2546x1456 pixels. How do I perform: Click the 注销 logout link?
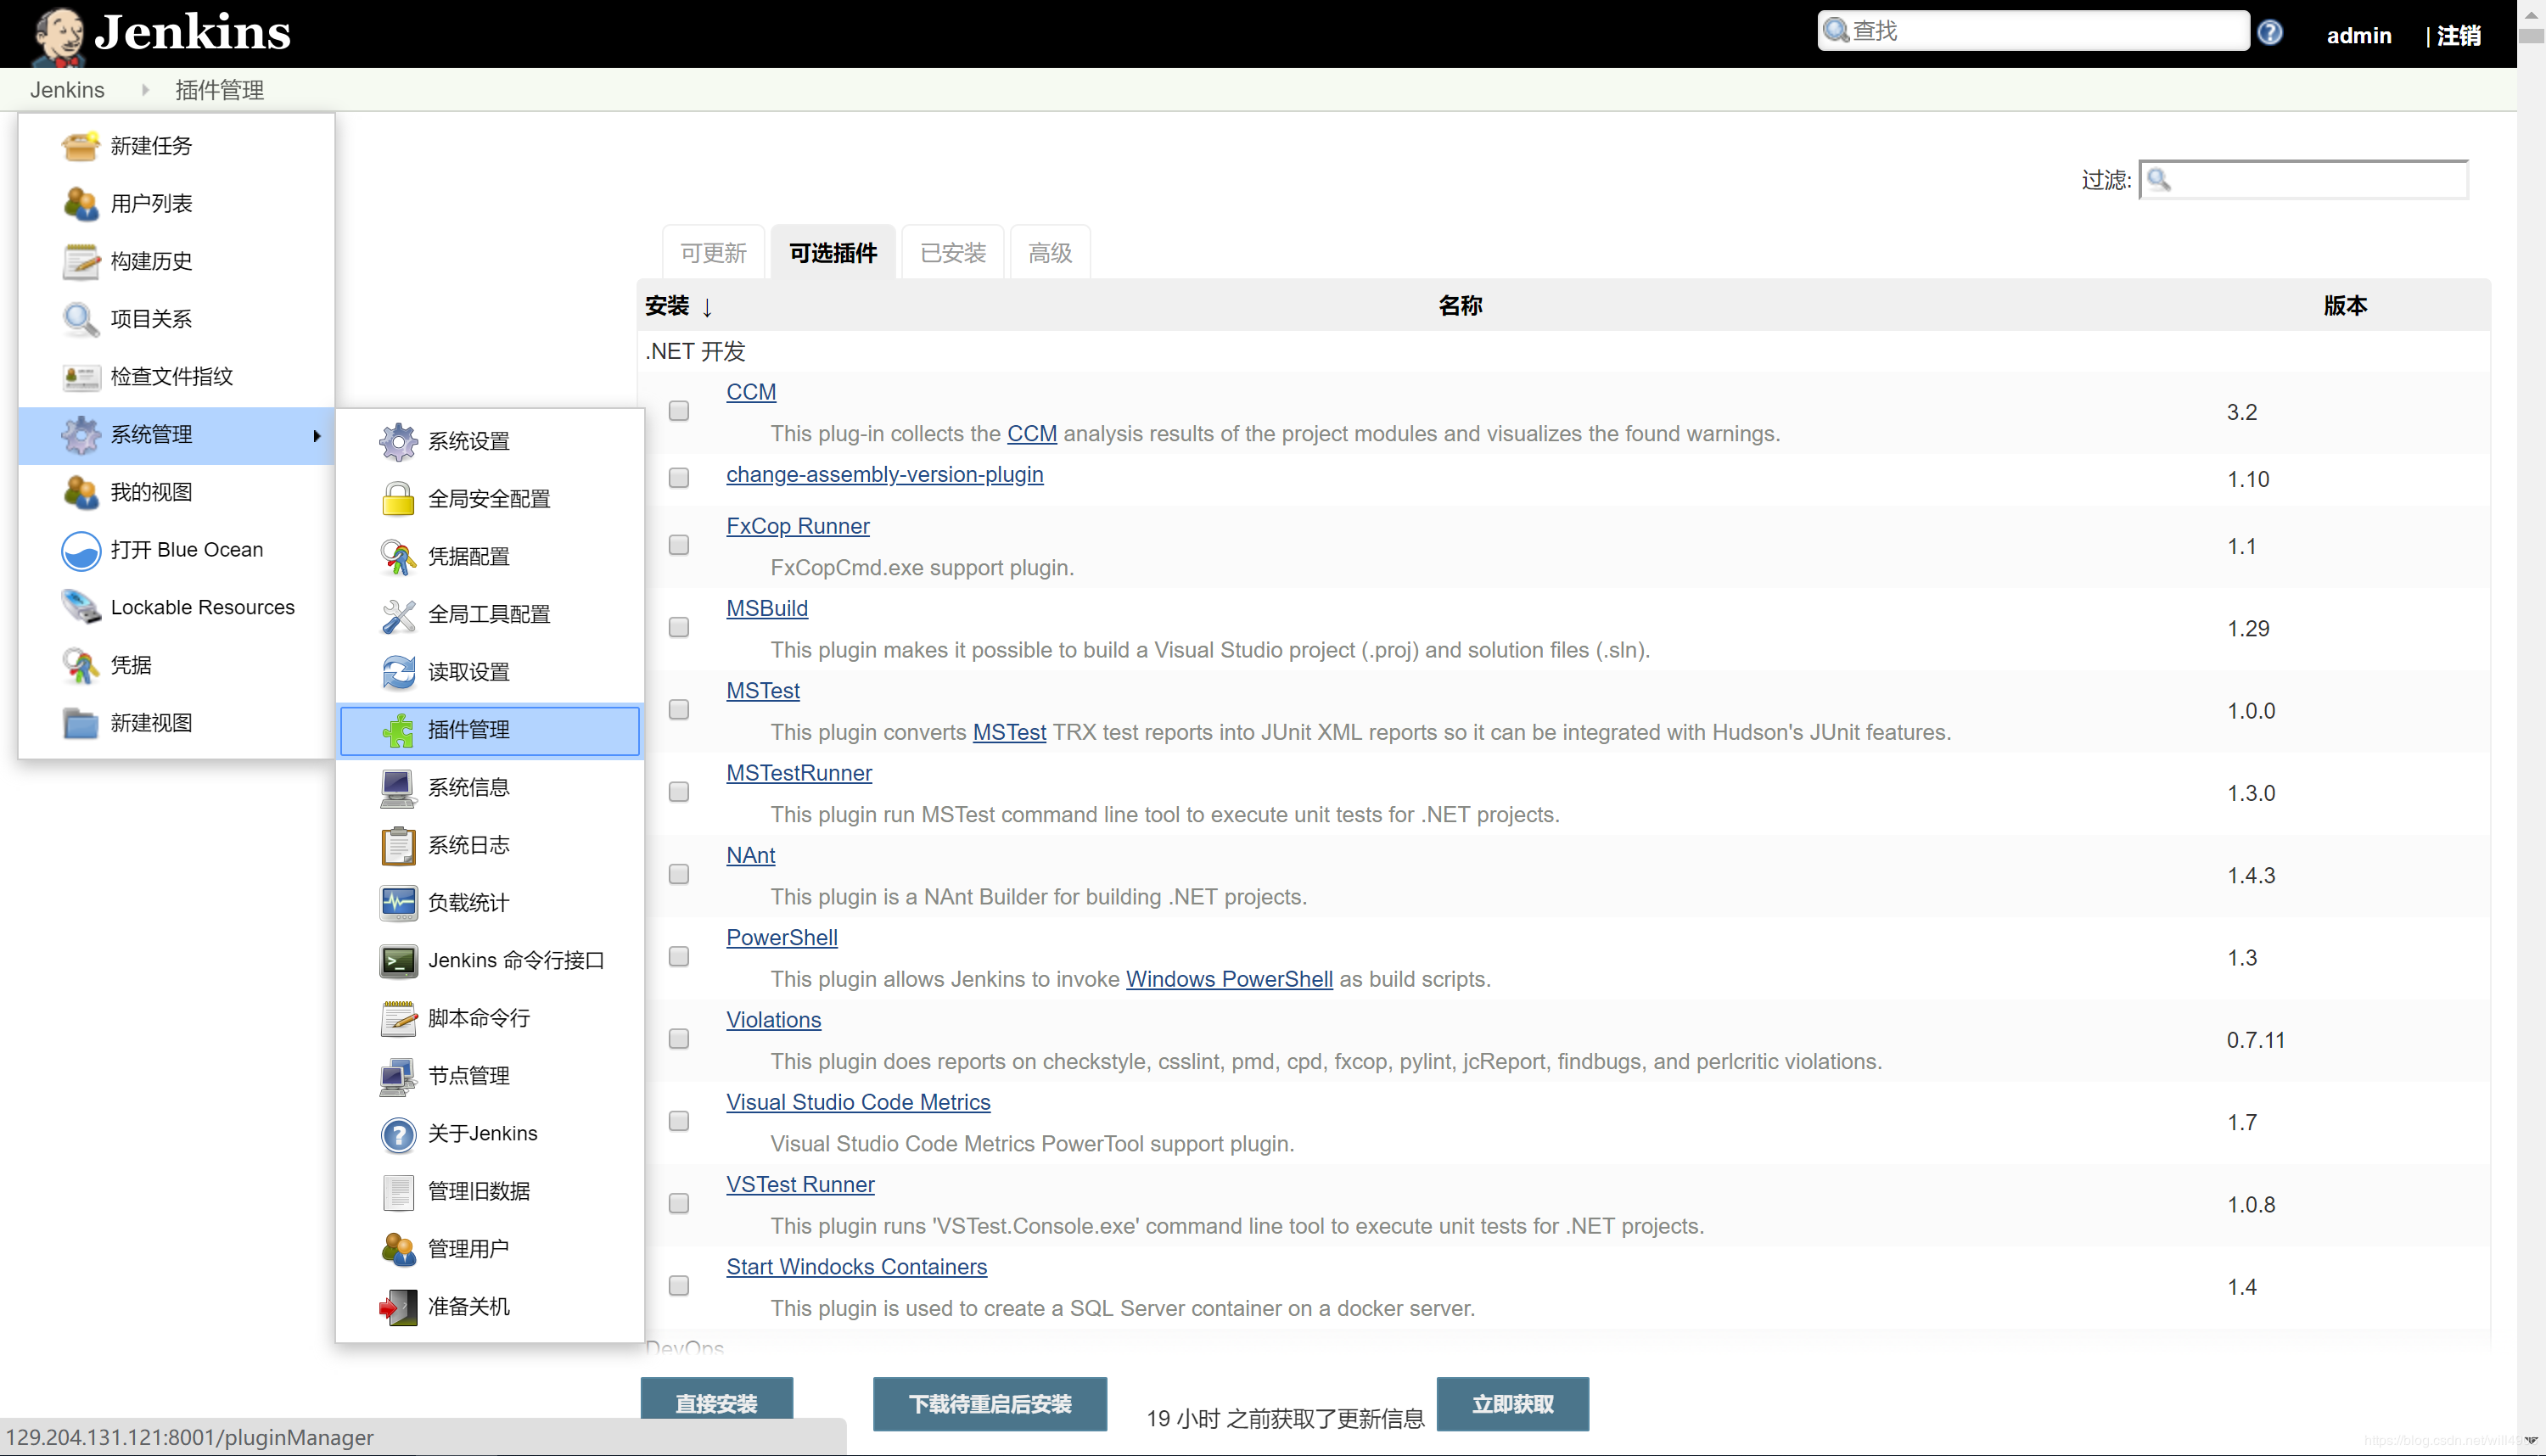(x=2458, y=36)
